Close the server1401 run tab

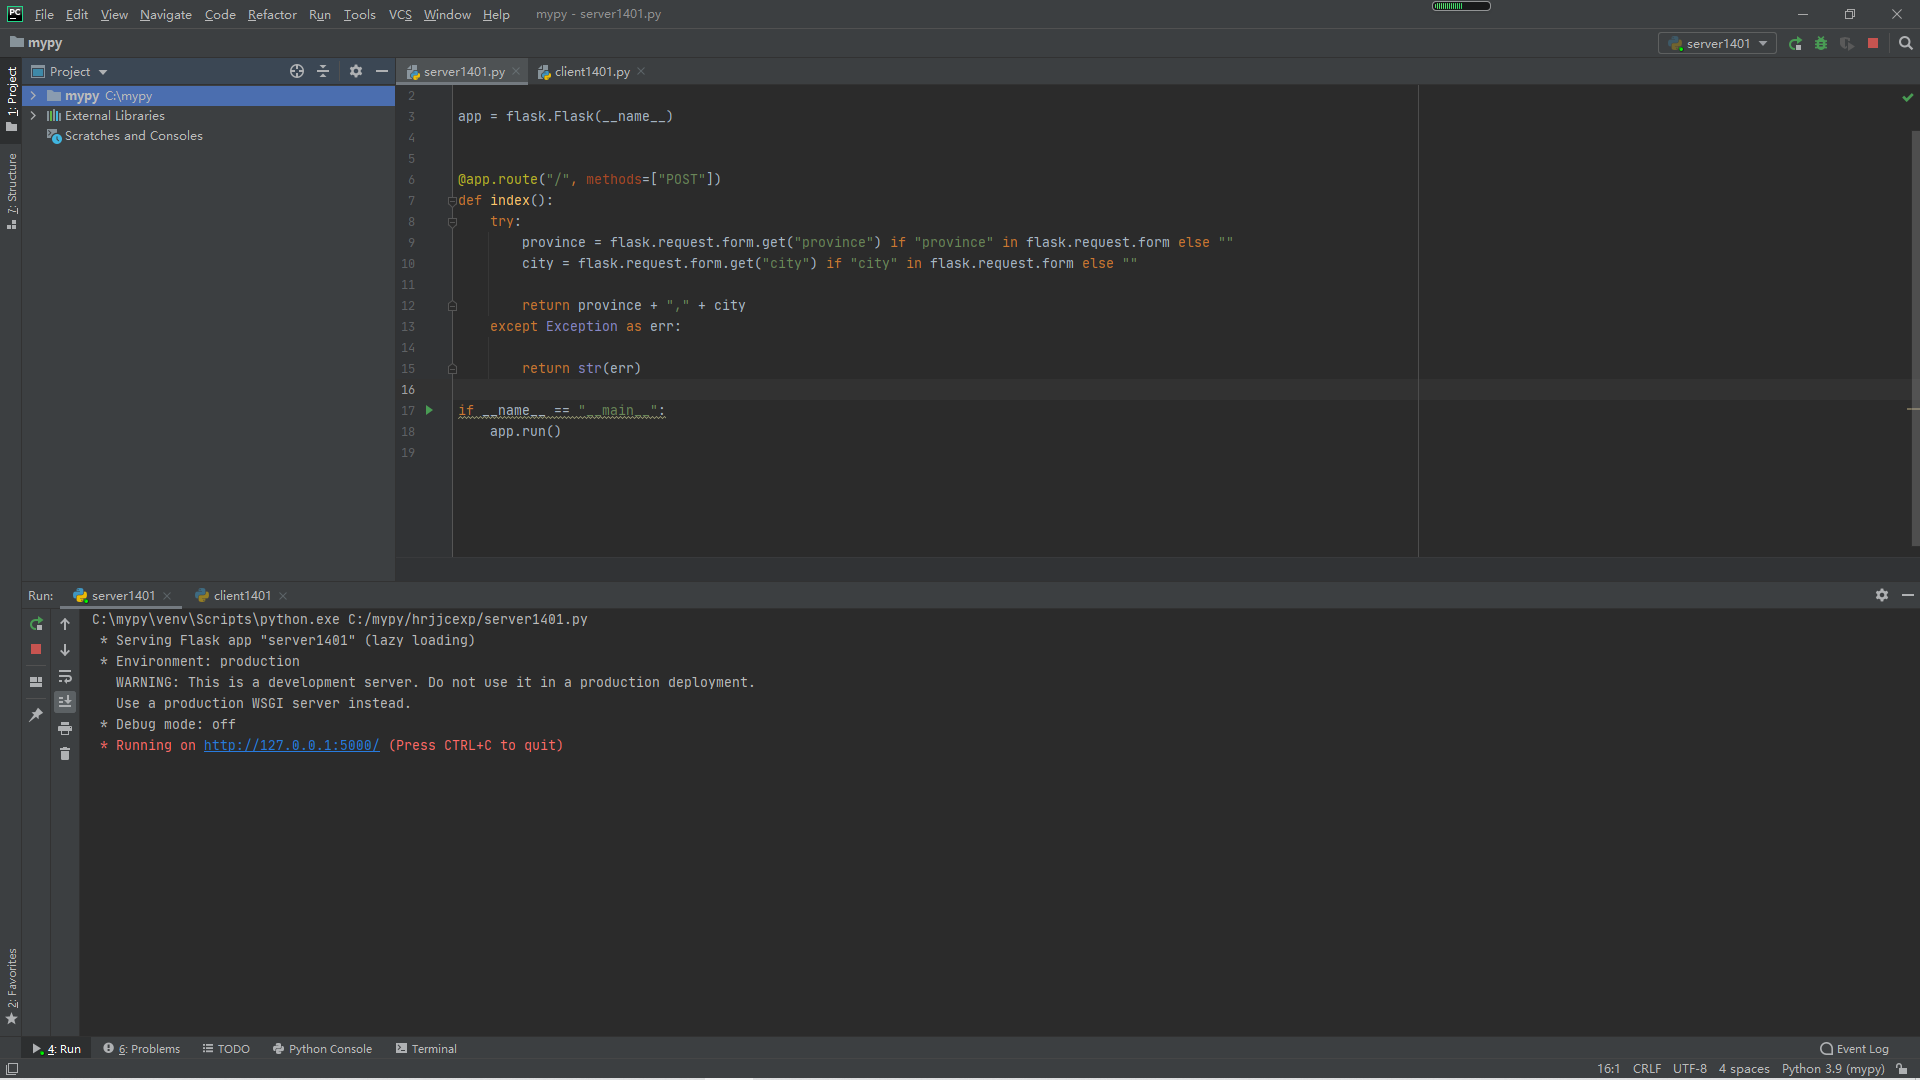coord(167,596)
